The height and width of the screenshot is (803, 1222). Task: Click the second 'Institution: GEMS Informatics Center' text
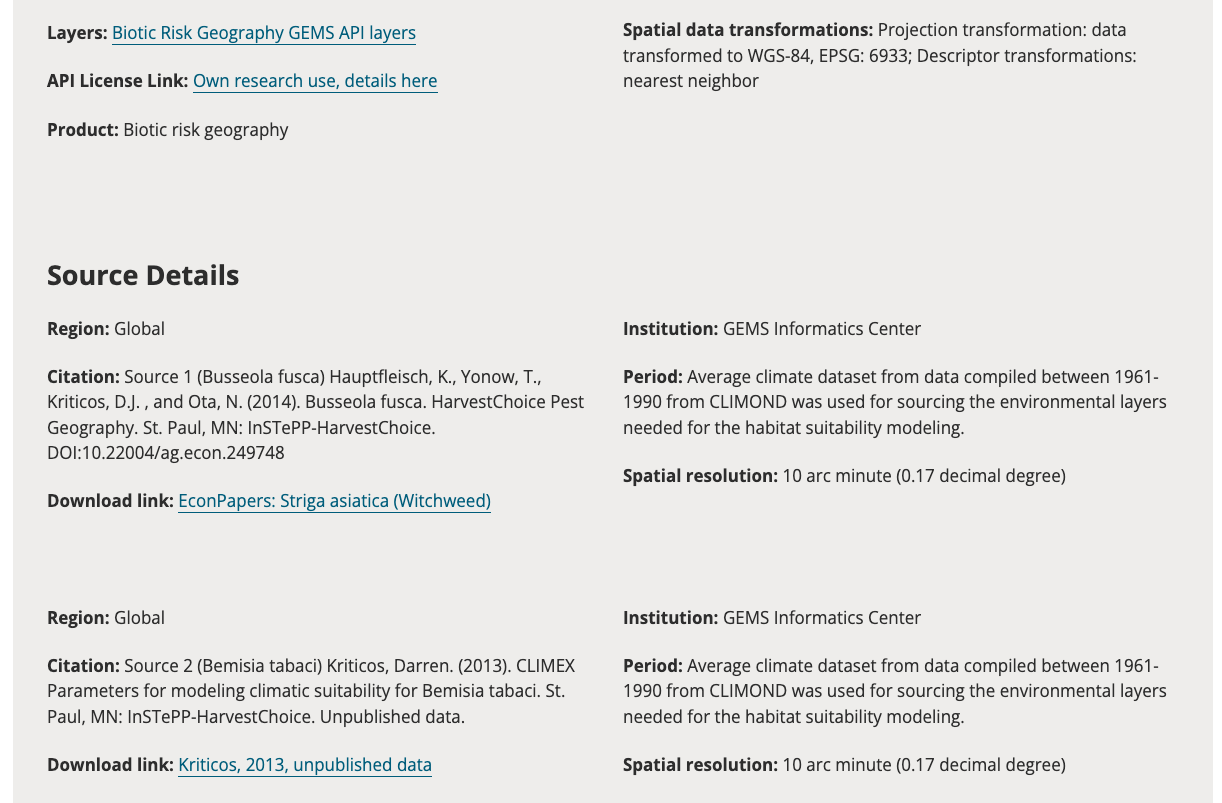point(771,618)
